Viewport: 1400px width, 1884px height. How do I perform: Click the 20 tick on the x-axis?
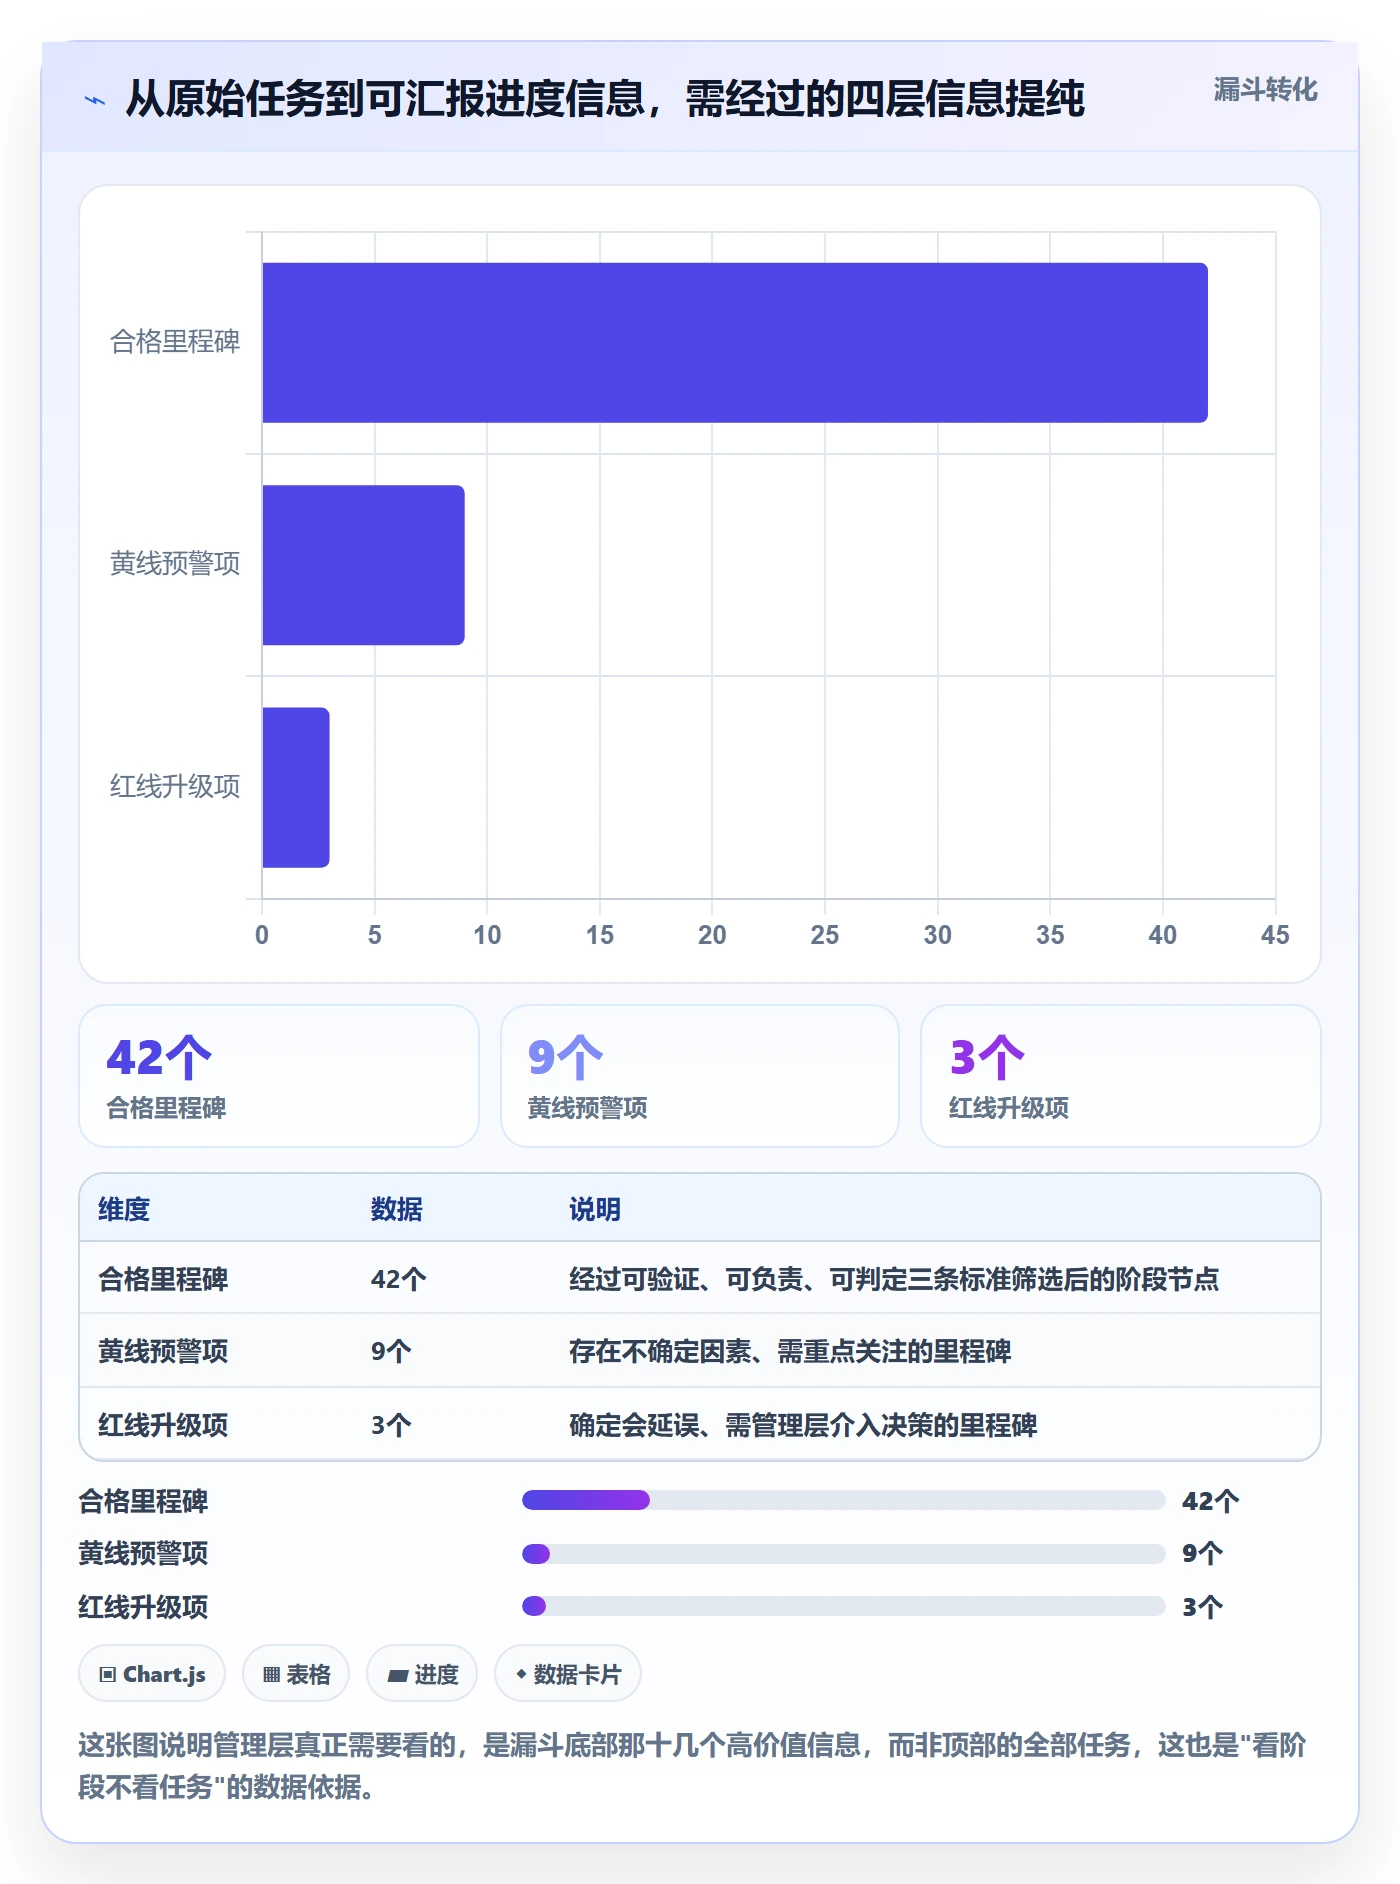[x=712, y=935]
